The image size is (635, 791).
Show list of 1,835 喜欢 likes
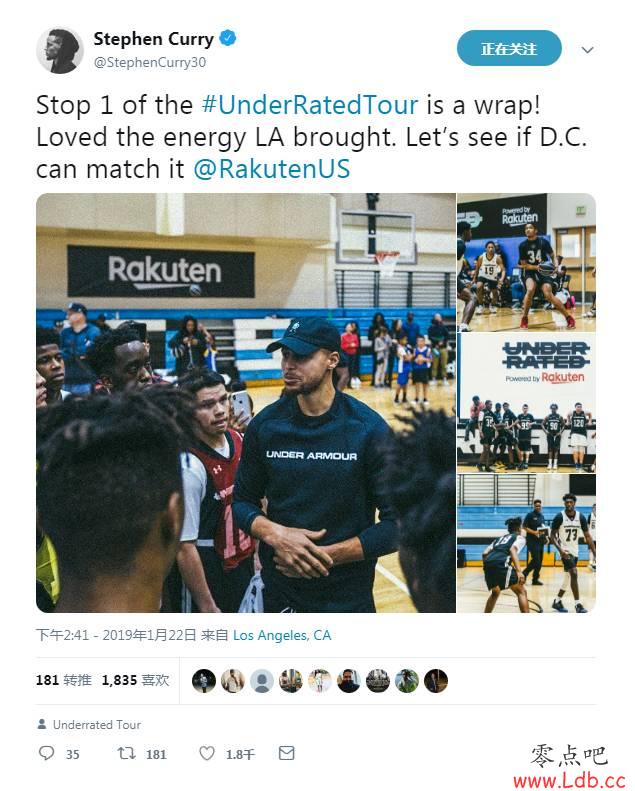point(135,680)
